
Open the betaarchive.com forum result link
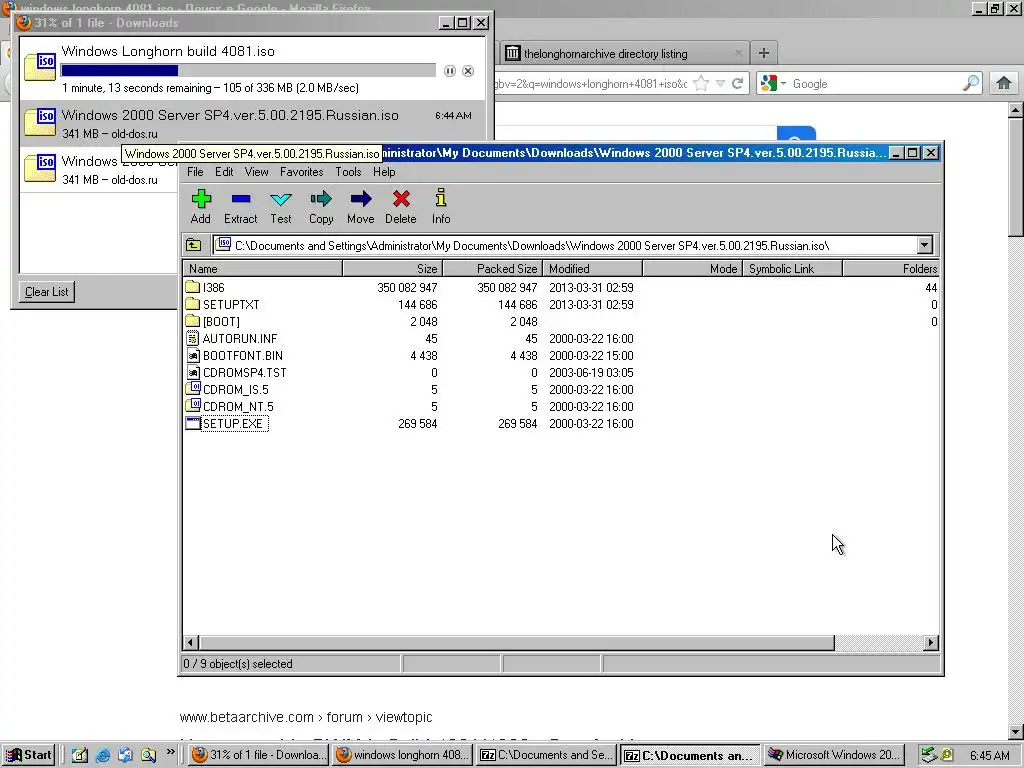(306, 717)
